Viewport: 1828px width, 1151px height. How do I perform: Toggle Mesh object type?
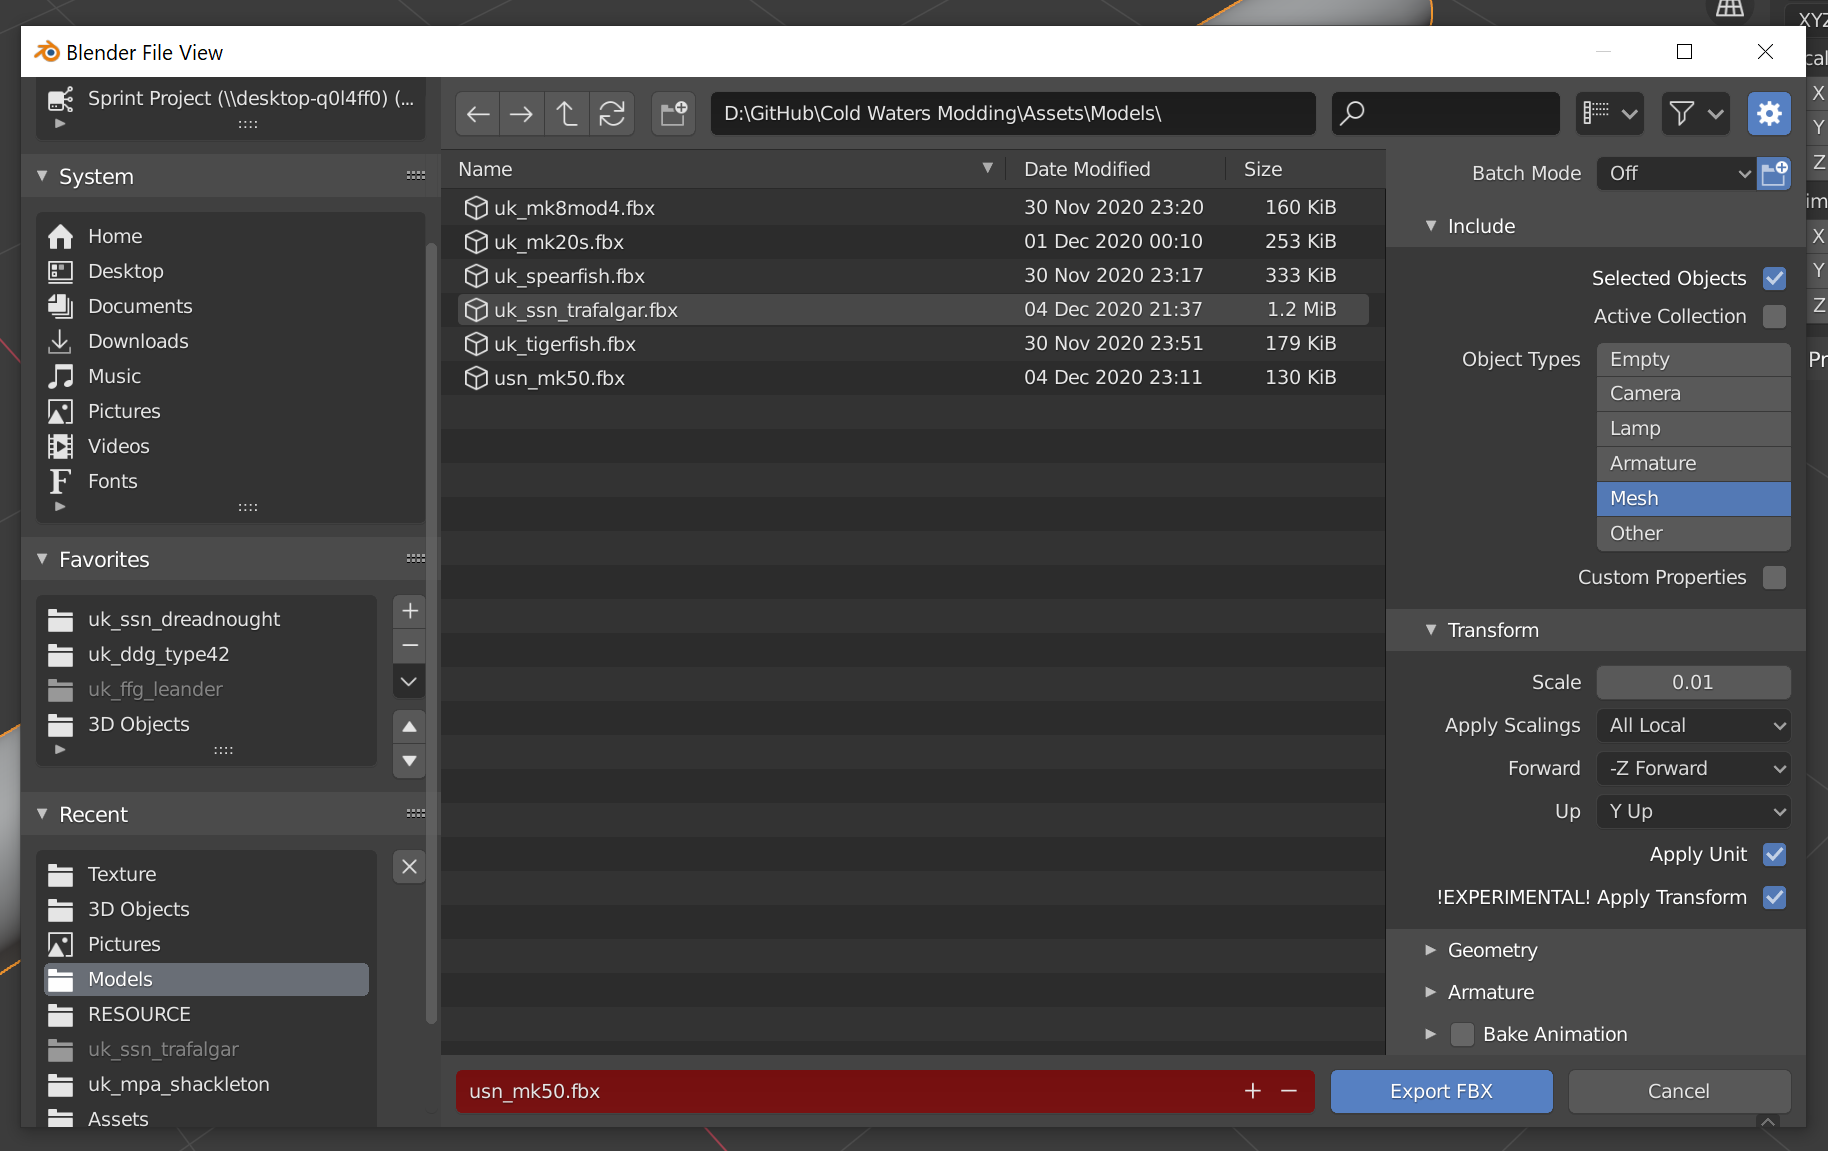(x=1693, y=498)
